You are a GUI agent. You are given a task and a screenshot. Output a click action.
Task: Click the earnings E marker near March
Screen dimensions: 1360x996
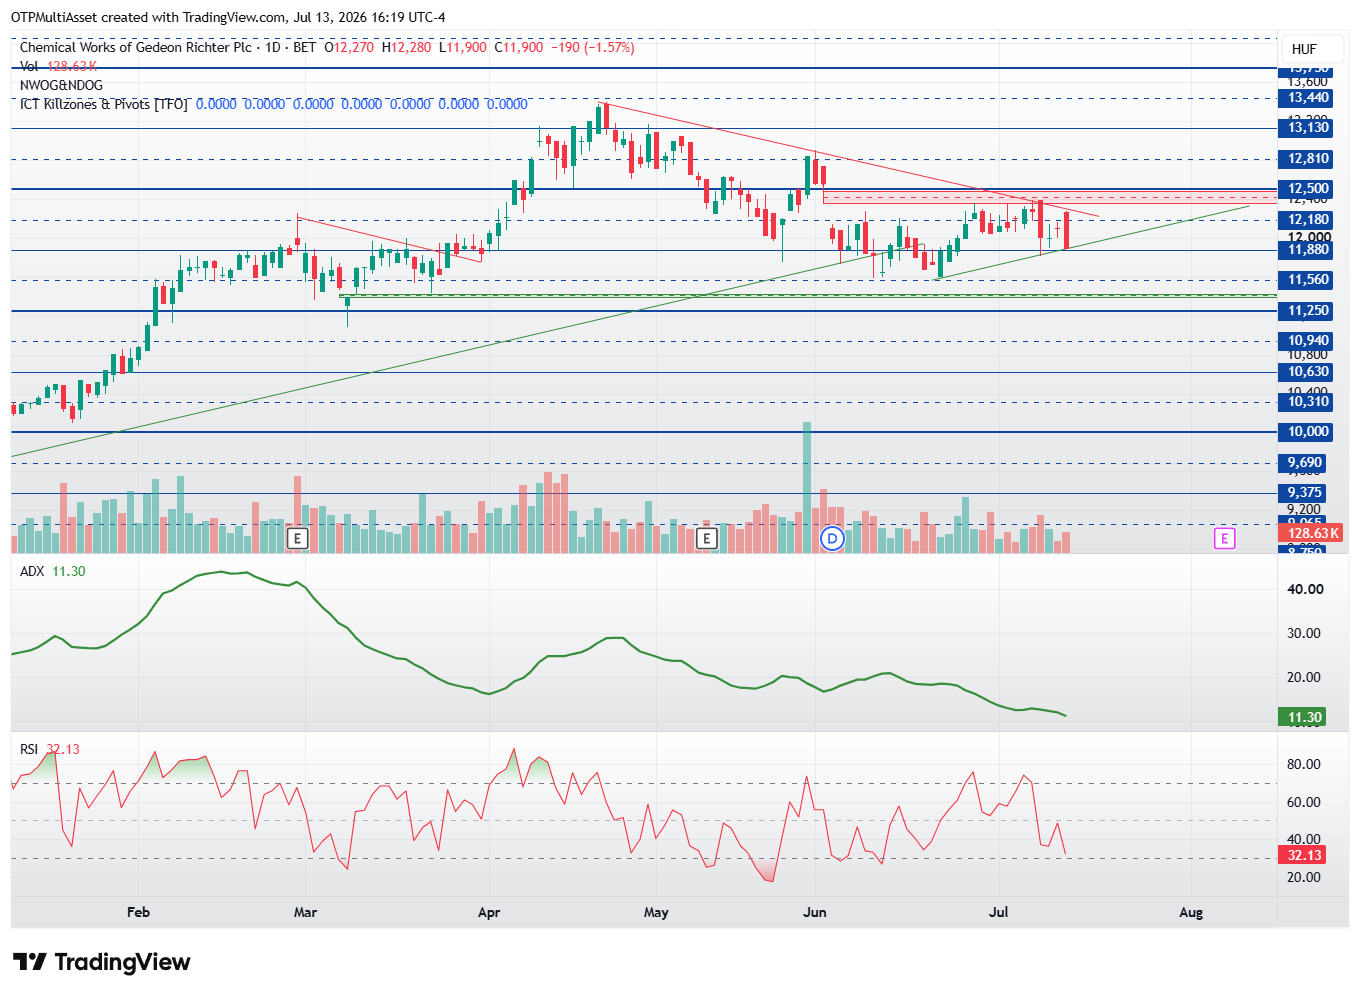(x=296, y=539)
